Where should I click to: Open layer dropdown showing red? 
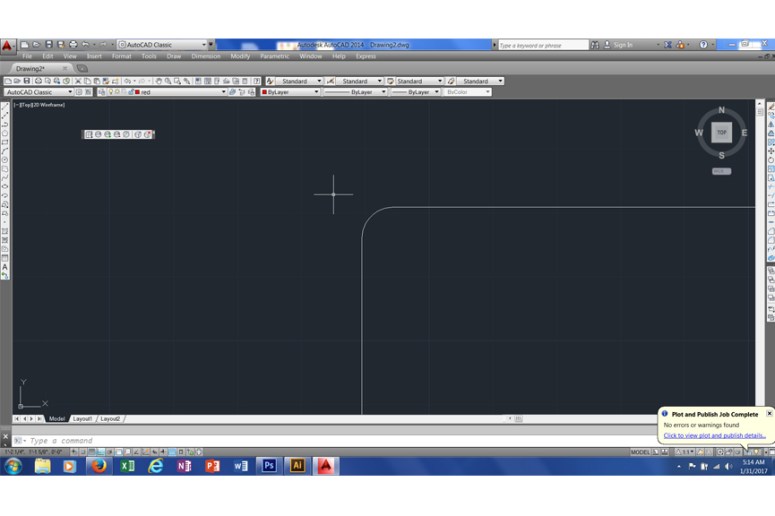pos(223,92)
